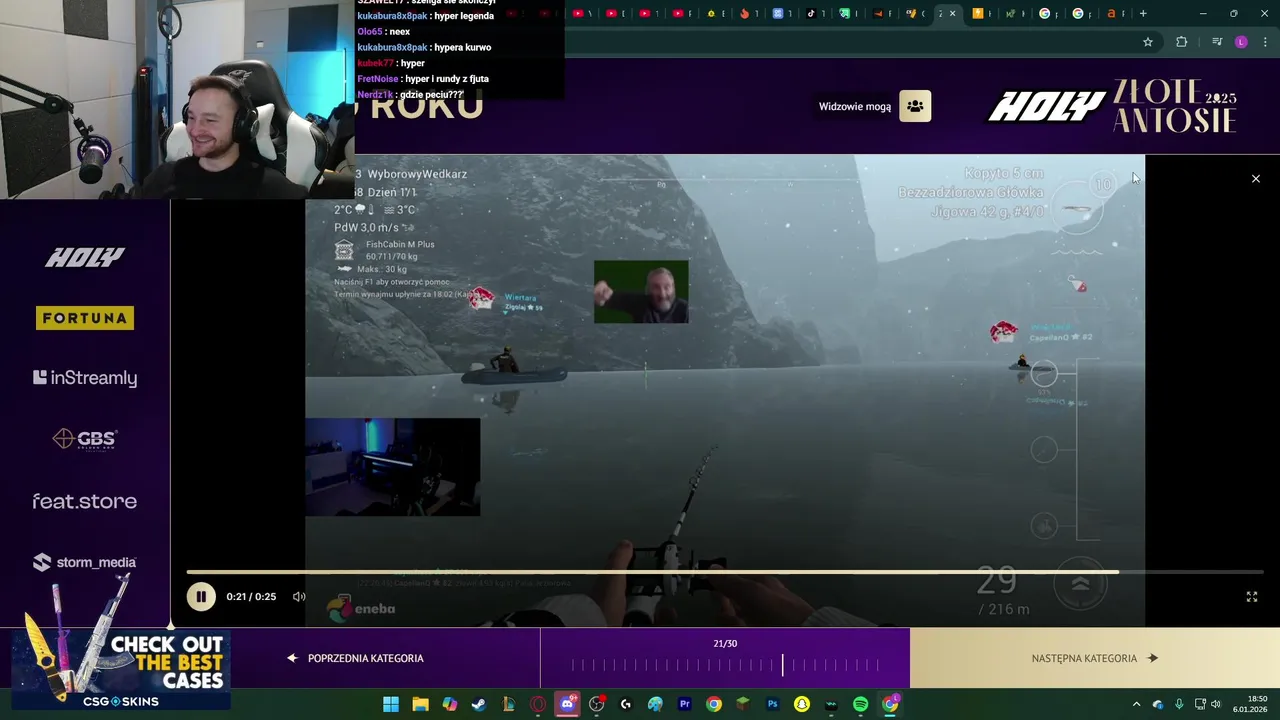Switch to the orange 'a' browser tab
Image resolution: width=1280 pixels, height=720 pixels.
pyautogui.click(x=1115, y=13)
